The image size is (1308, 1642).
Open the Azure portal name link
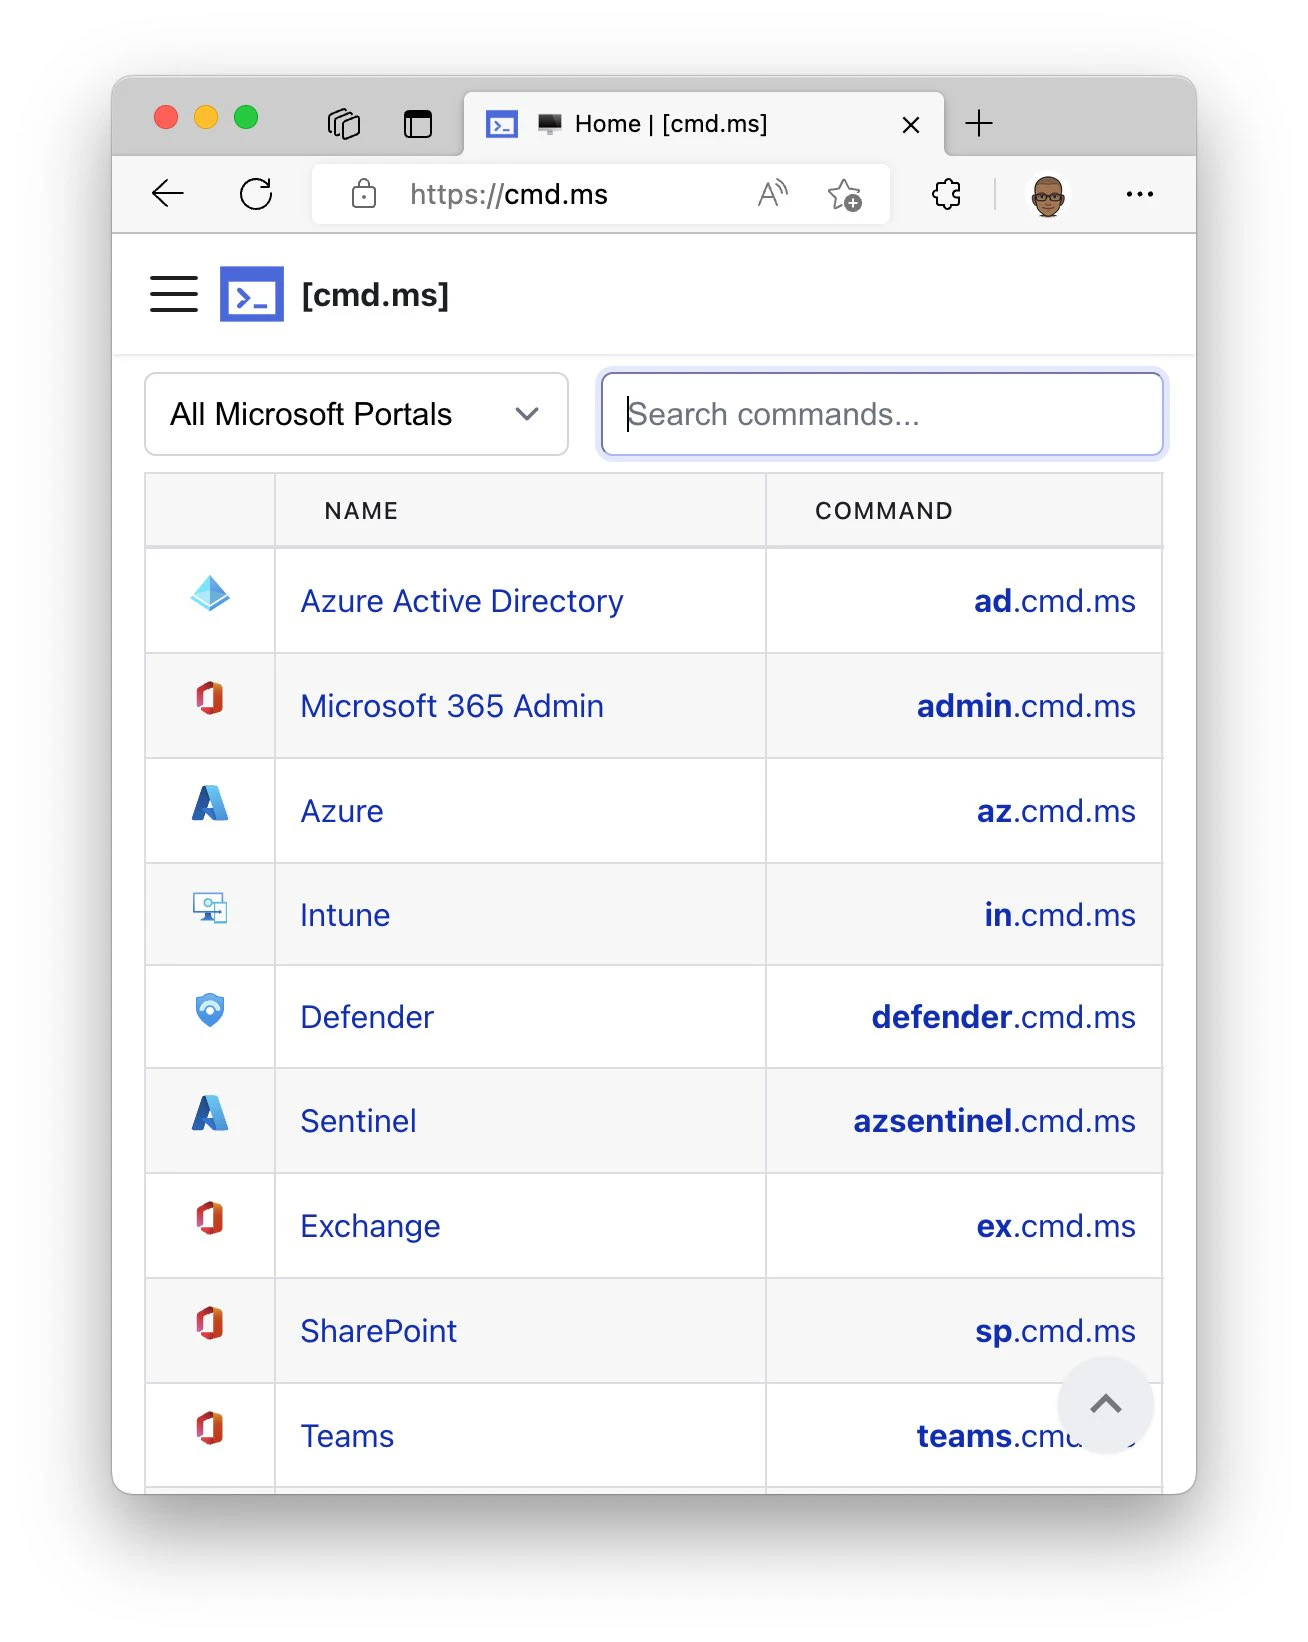[x=342, y=811]
